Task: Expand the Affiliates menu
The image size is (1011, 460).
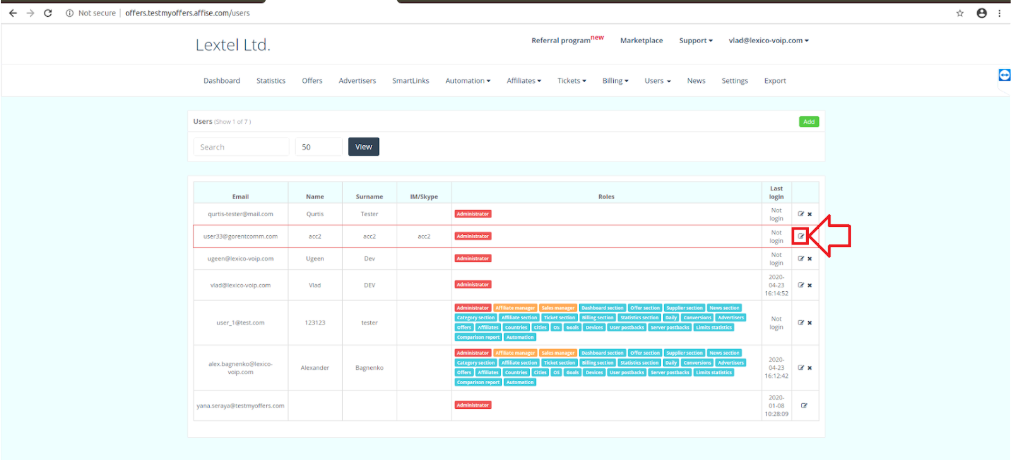Action: 524,81
